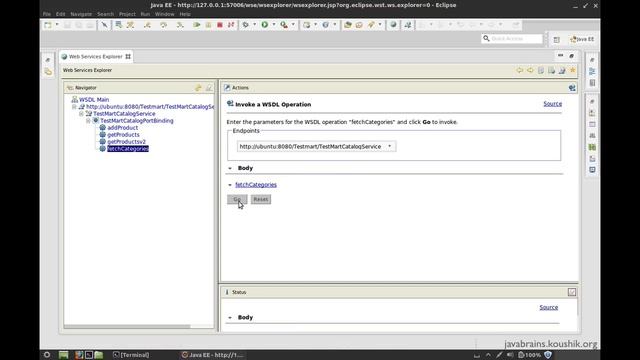Click the volume icon in system tray

pyautogui.click(x=510, y=355)
